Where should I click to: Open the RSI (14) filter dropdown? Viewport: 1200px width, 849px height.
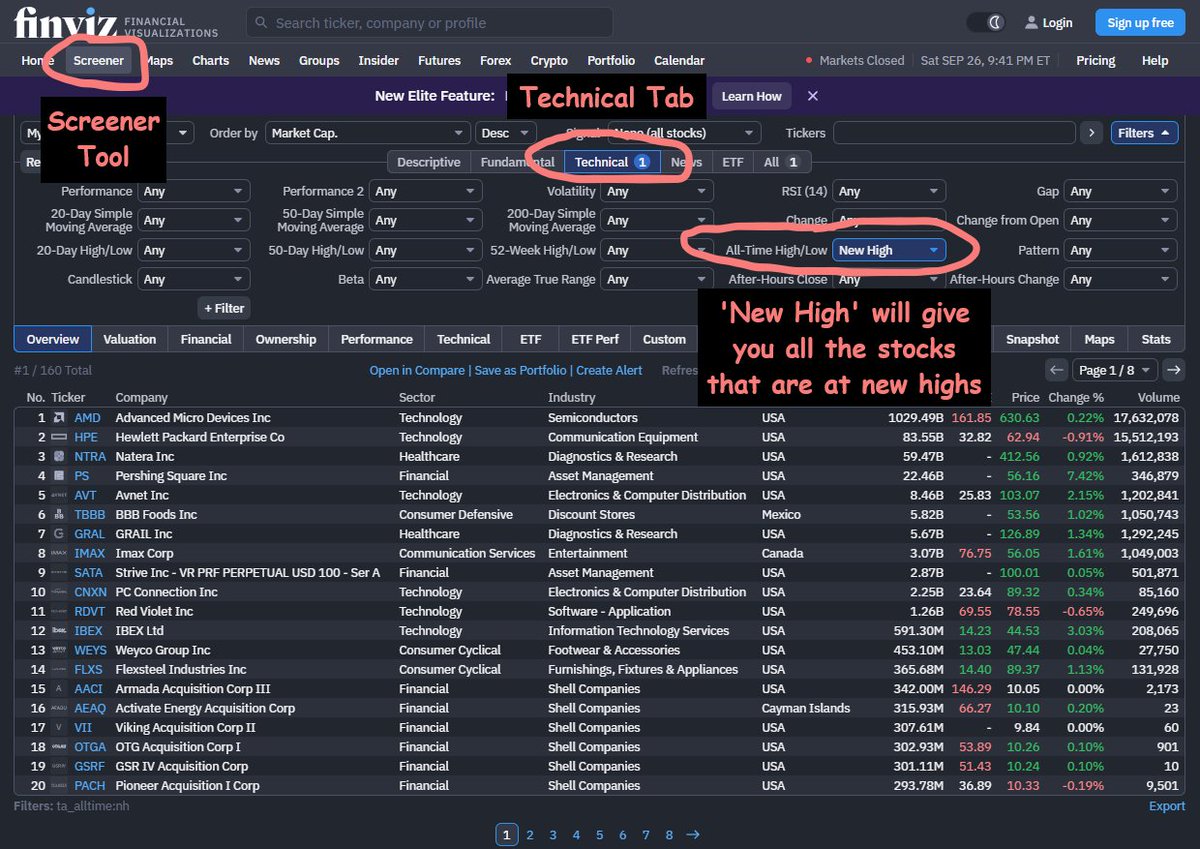(889, 191)
